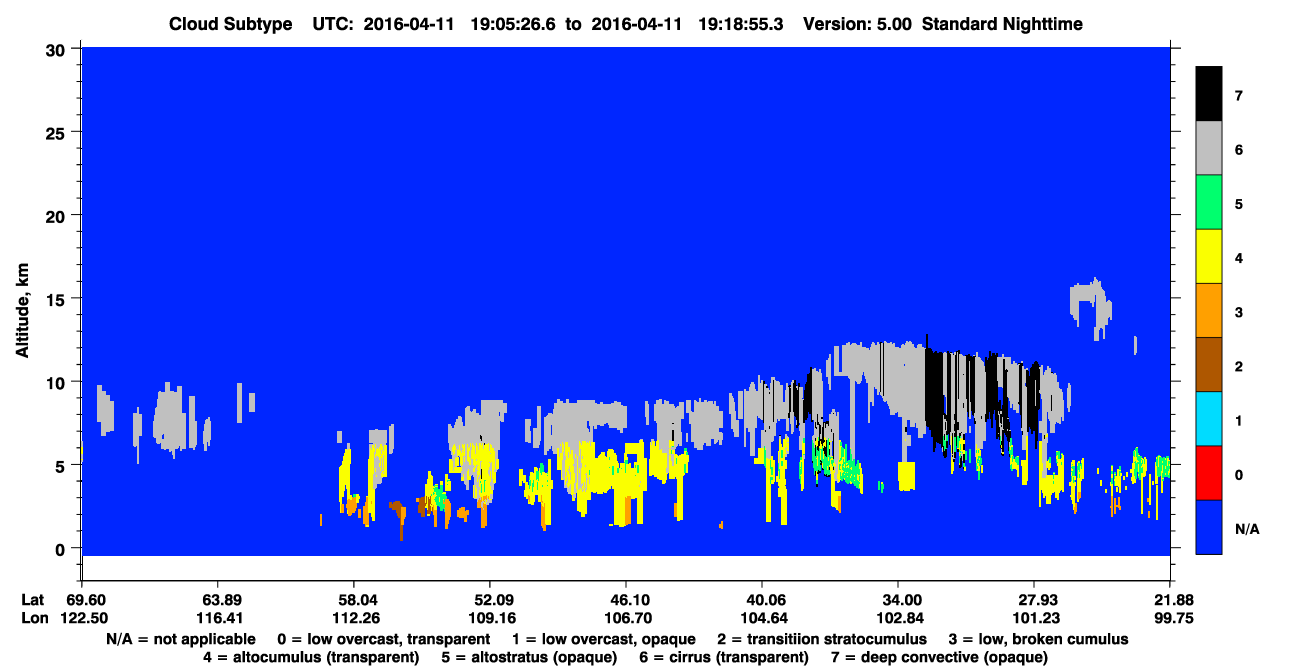Click the colorbar label N/A
This screenshot has height=667, width=1300.
click(x=1246, y=528)
